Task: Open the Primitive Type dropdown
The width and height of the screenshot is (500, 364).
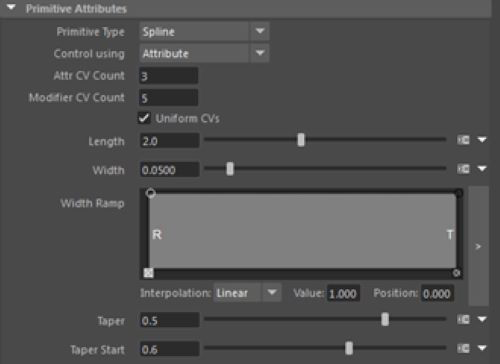Action: click(204, 32)
